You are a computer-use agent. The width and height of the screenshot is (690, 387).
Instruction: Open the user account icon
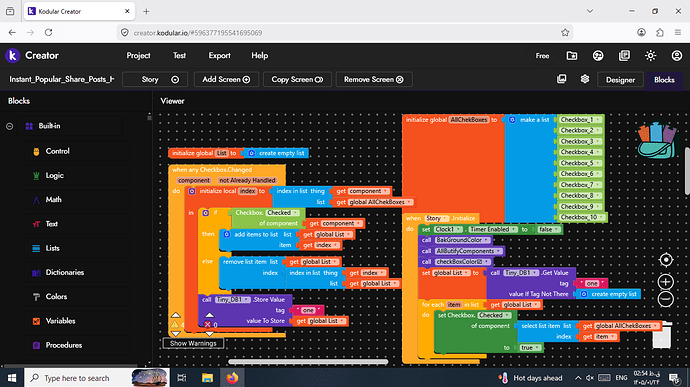(x=676, y=55)
